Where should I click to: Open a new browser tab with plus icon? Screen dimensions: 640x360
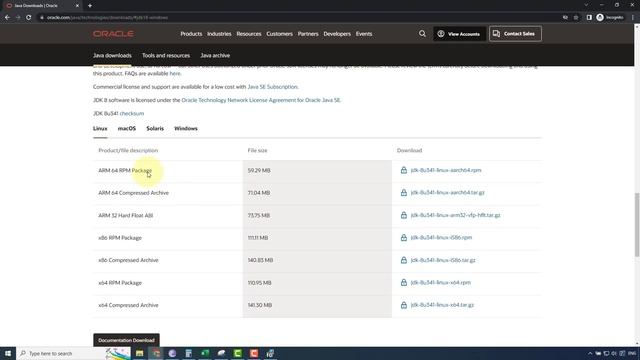pos(90,6)
